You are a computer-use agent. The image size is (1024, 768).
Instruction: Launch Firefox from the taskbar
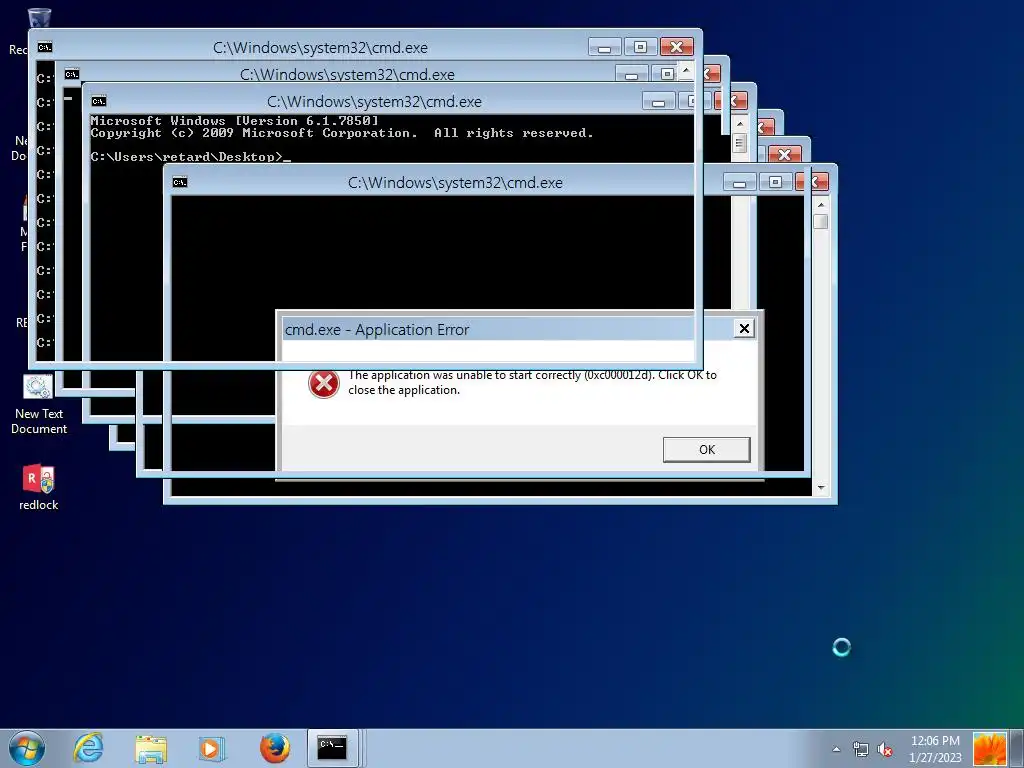pos(274,748)
